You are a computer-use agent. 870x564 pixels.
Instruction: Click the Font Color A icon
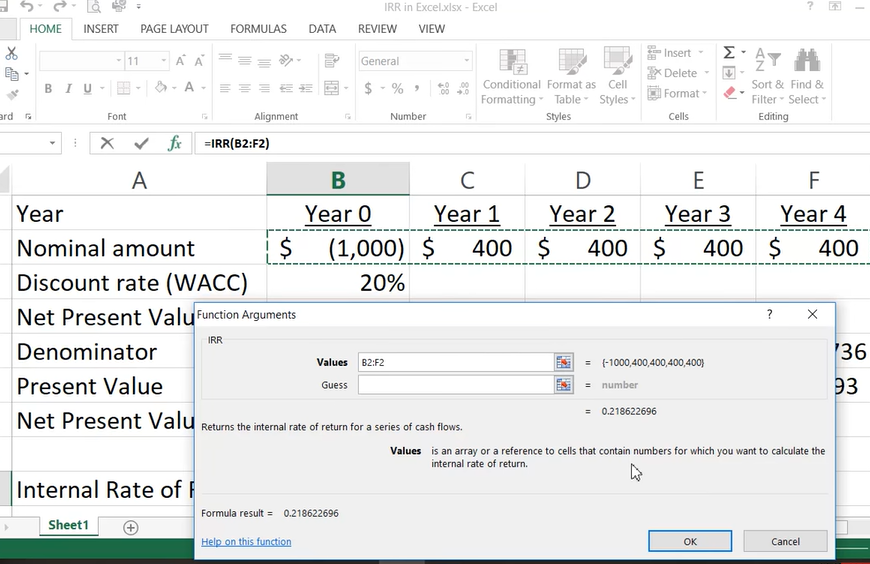click(189, 87)
